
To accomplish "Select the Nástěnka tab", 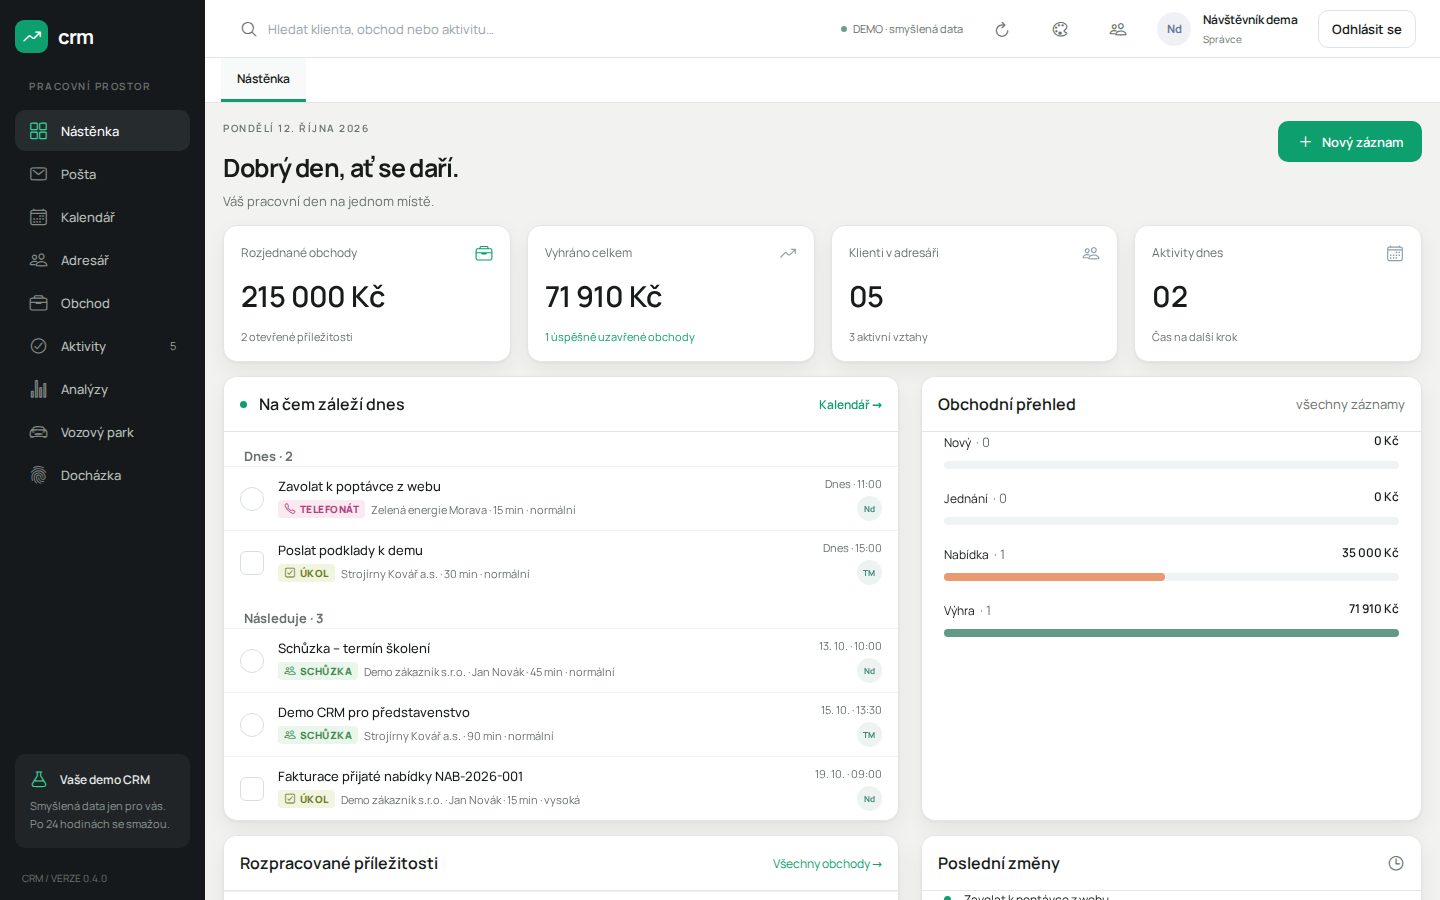I will [263, 79].
